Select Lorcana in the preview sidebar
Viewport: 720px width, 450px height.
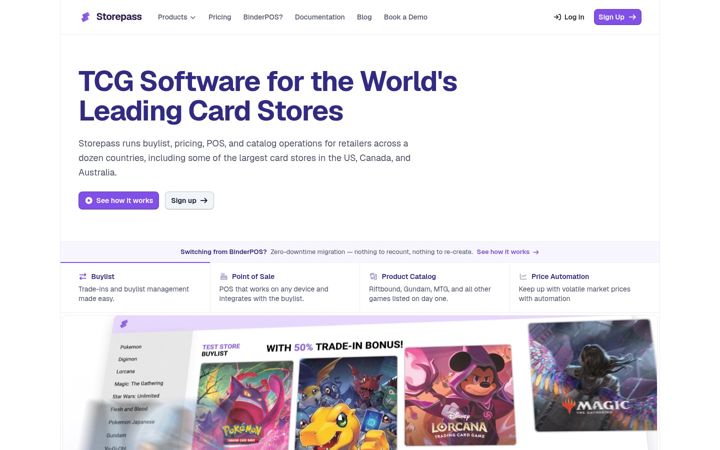tap(125, 371)
